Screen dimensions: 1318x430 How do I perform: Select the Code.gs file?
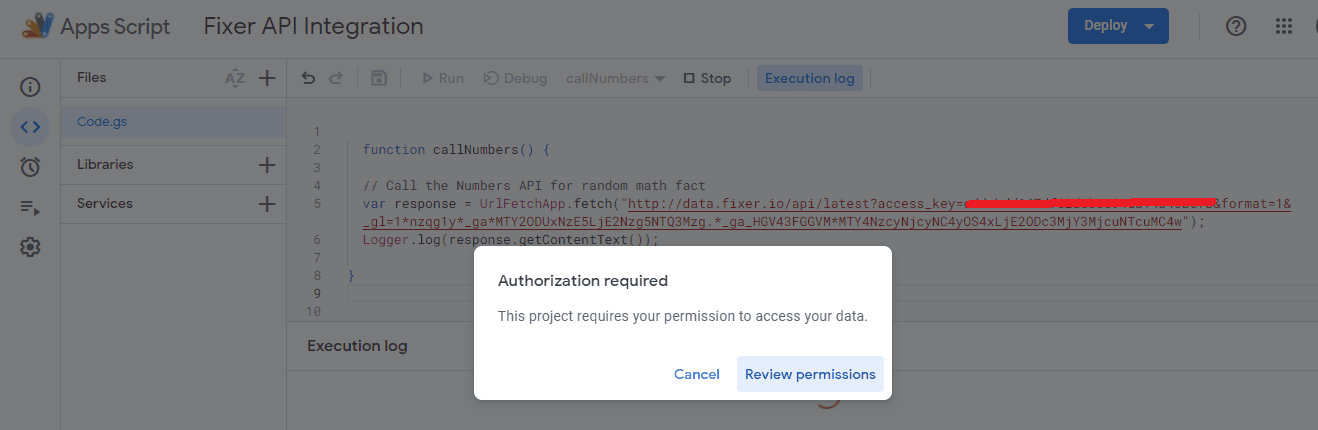pyautogui.click(x=174, y=122)
